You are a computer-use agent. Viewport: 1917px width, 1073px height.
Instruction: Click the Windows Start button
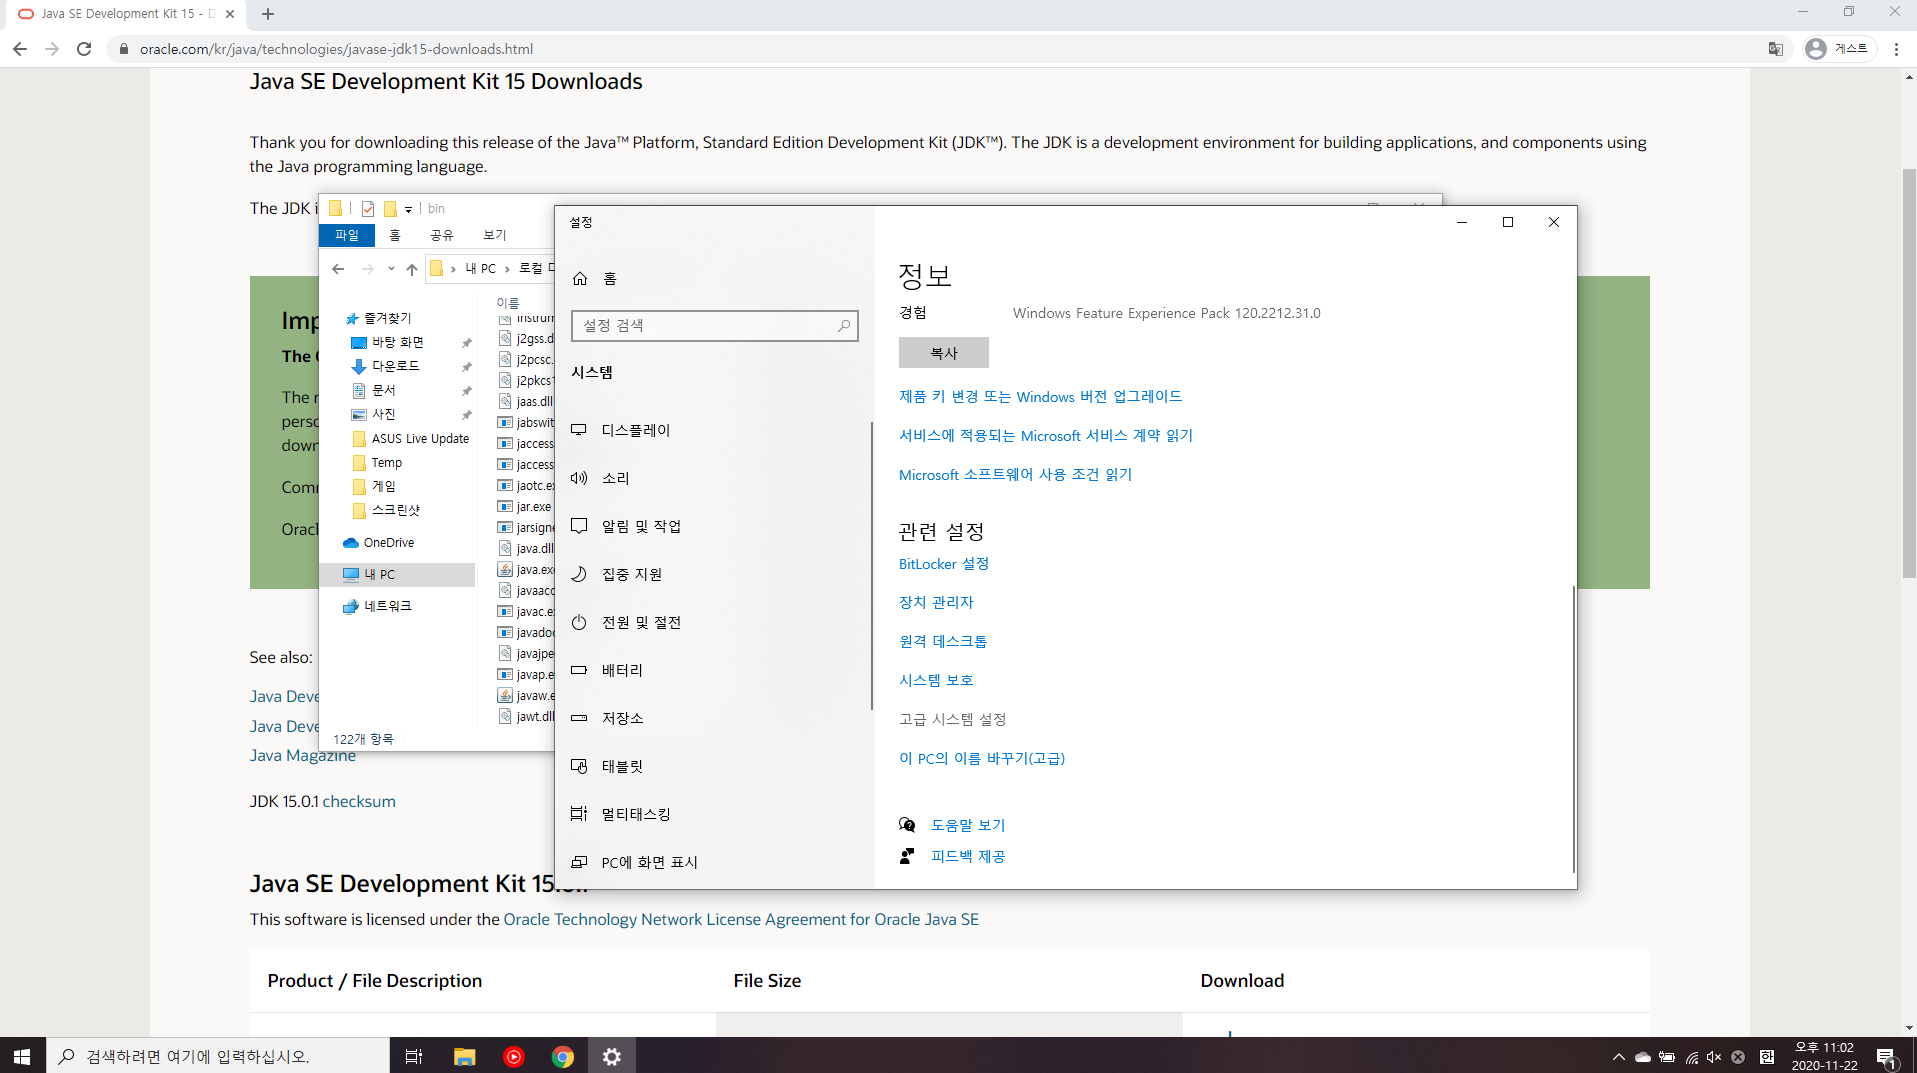click(x=22, y=1056)
